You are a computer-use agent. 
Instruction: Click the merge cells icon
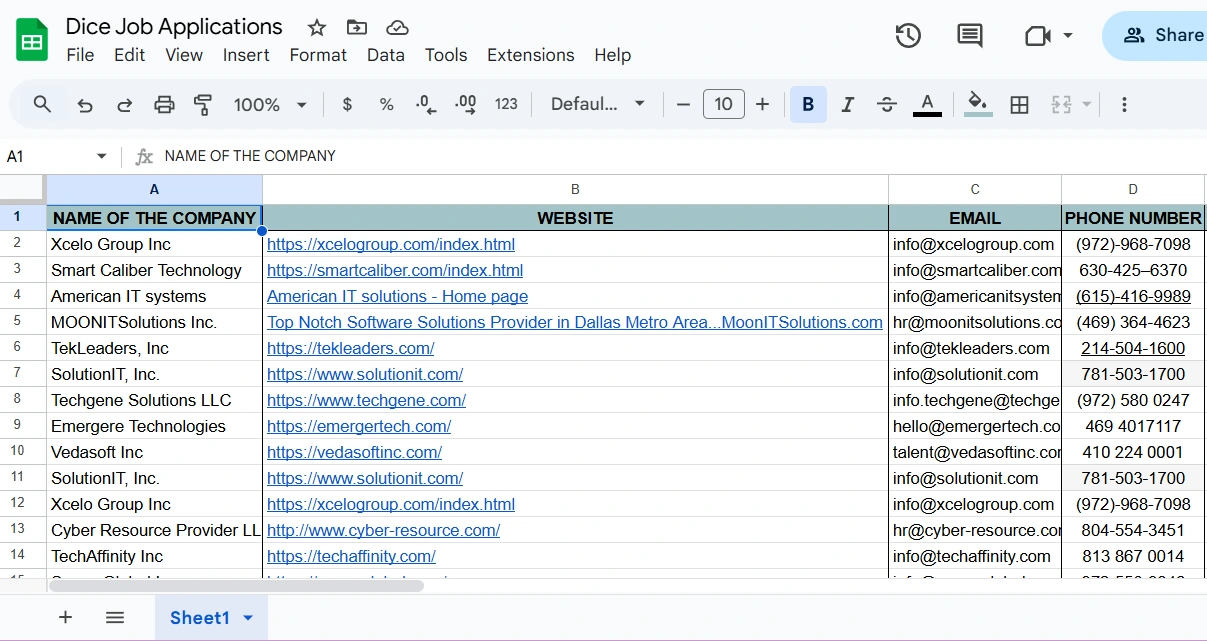[x=1061, y=104]
